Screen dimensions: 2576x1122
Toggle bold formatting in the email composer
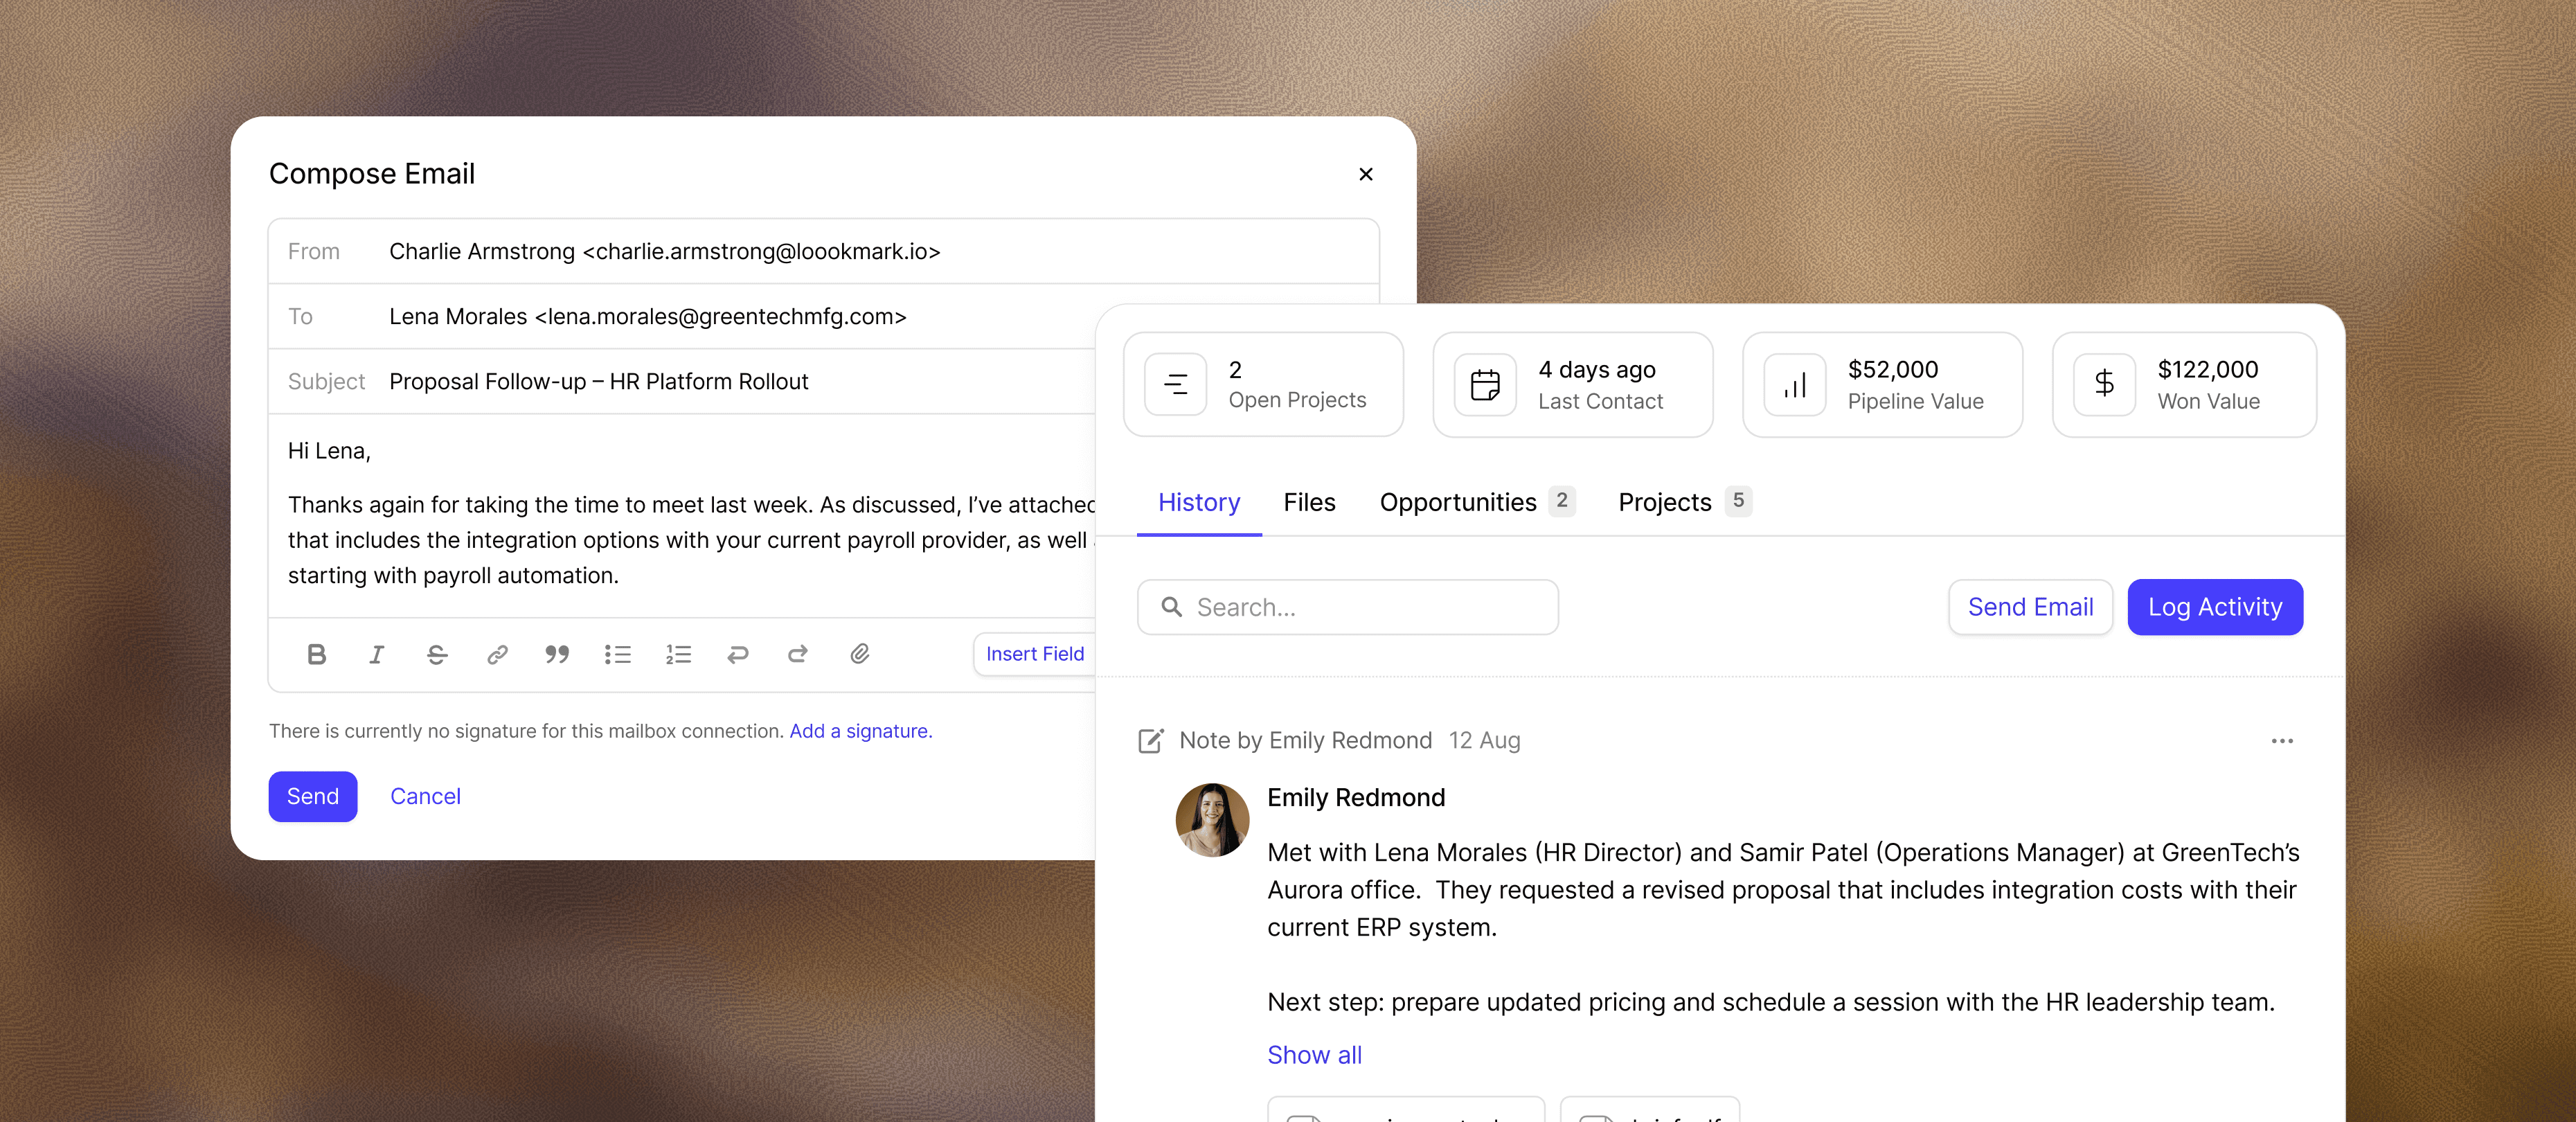[316, 655]
